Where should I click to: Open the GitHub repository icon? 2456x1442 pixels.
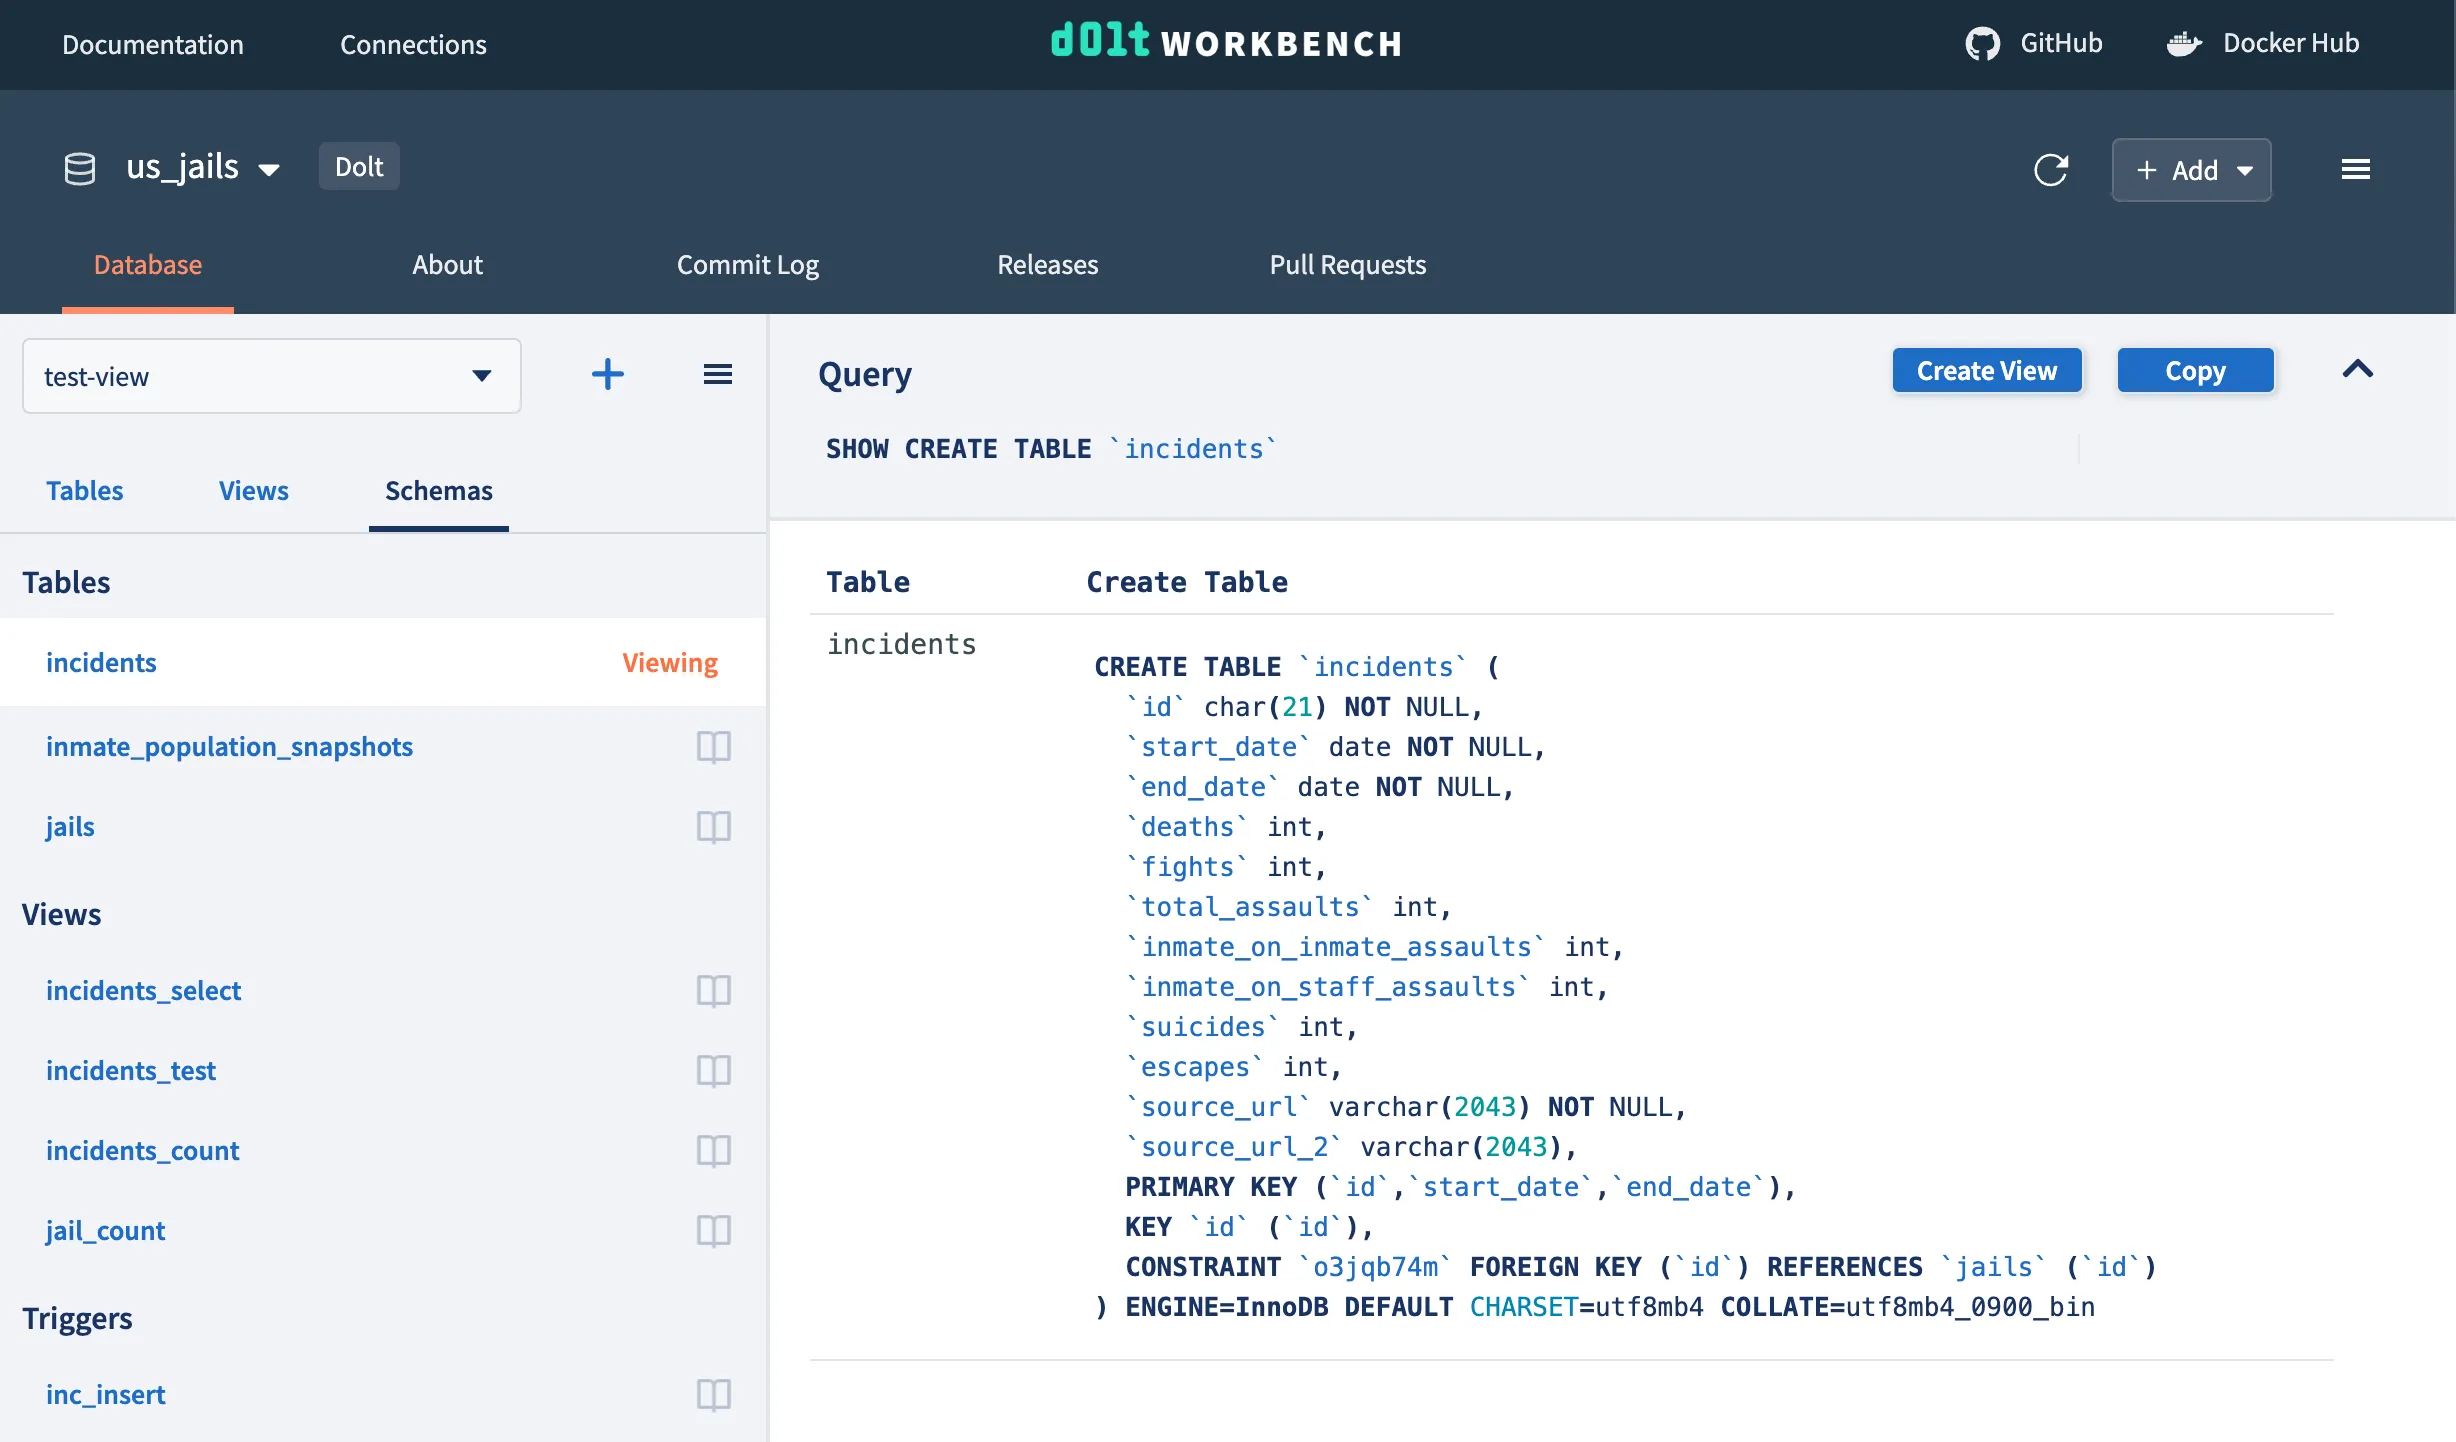click(1985, 42)
